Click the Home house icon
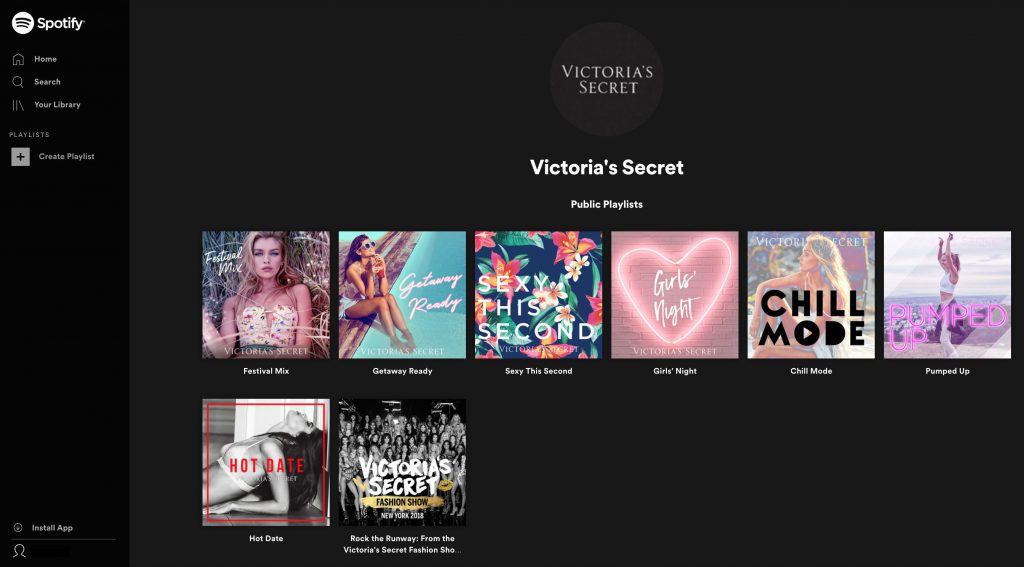This screenshot has width=1024, height=567. point(18,59)
